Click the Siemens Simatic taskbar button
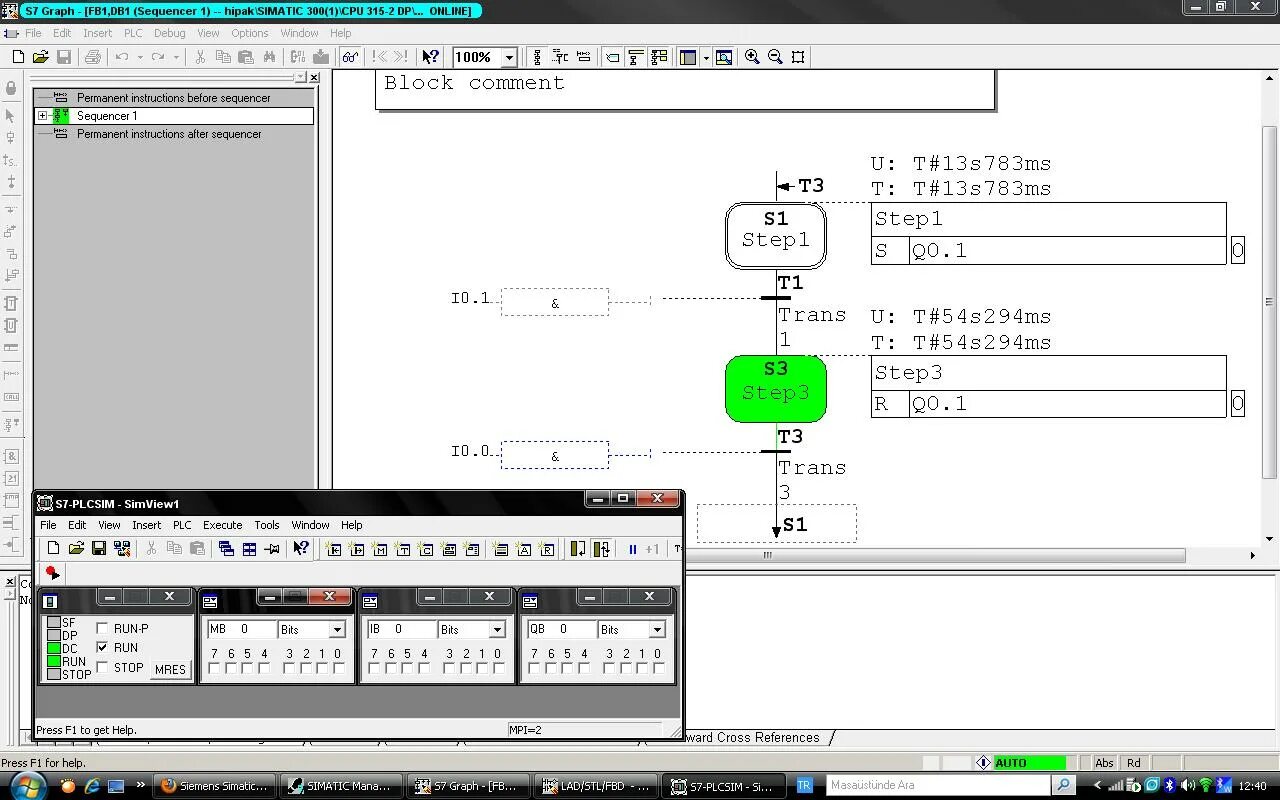This screenshot has height=800, width=1280. click(x=215, y=786)
